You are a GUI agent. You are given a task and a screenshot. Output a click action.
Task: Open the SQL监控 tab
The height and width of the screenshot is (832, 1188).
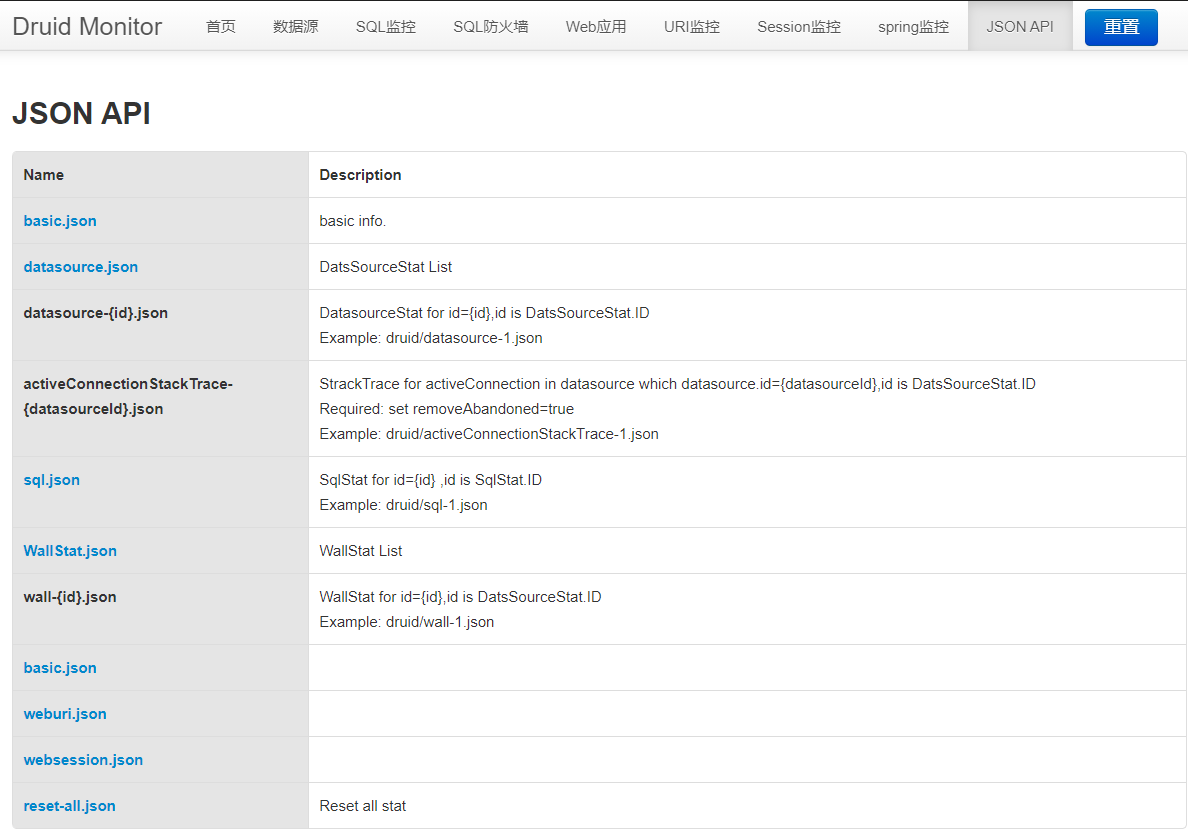click(x=386, y=27)
